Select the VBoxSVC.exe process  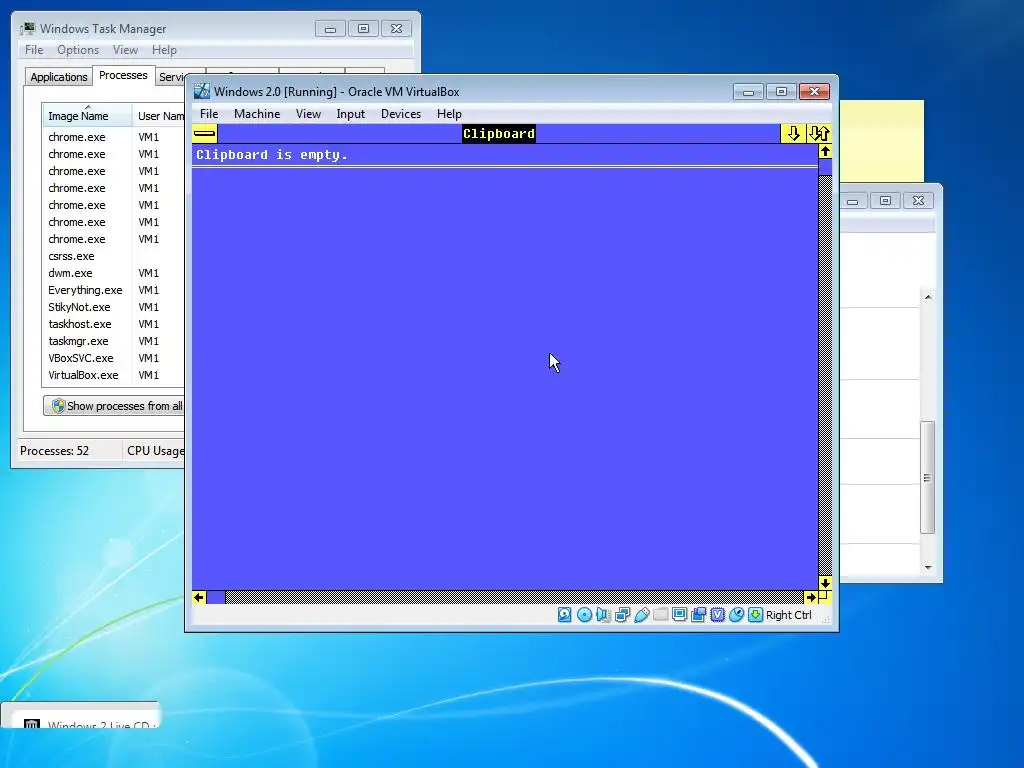[x=114, y=358]
